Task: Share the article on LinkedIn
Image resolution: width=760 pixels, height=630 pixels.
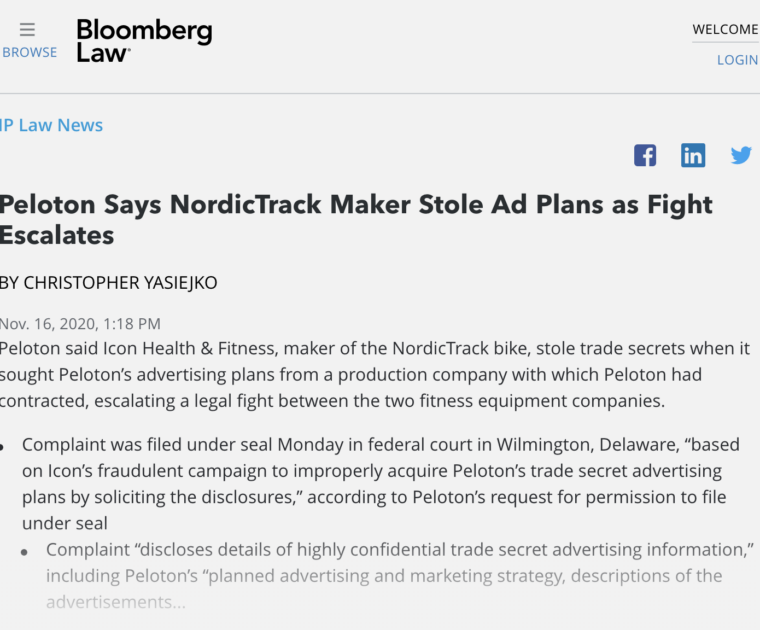Action: tap(693, 155)
